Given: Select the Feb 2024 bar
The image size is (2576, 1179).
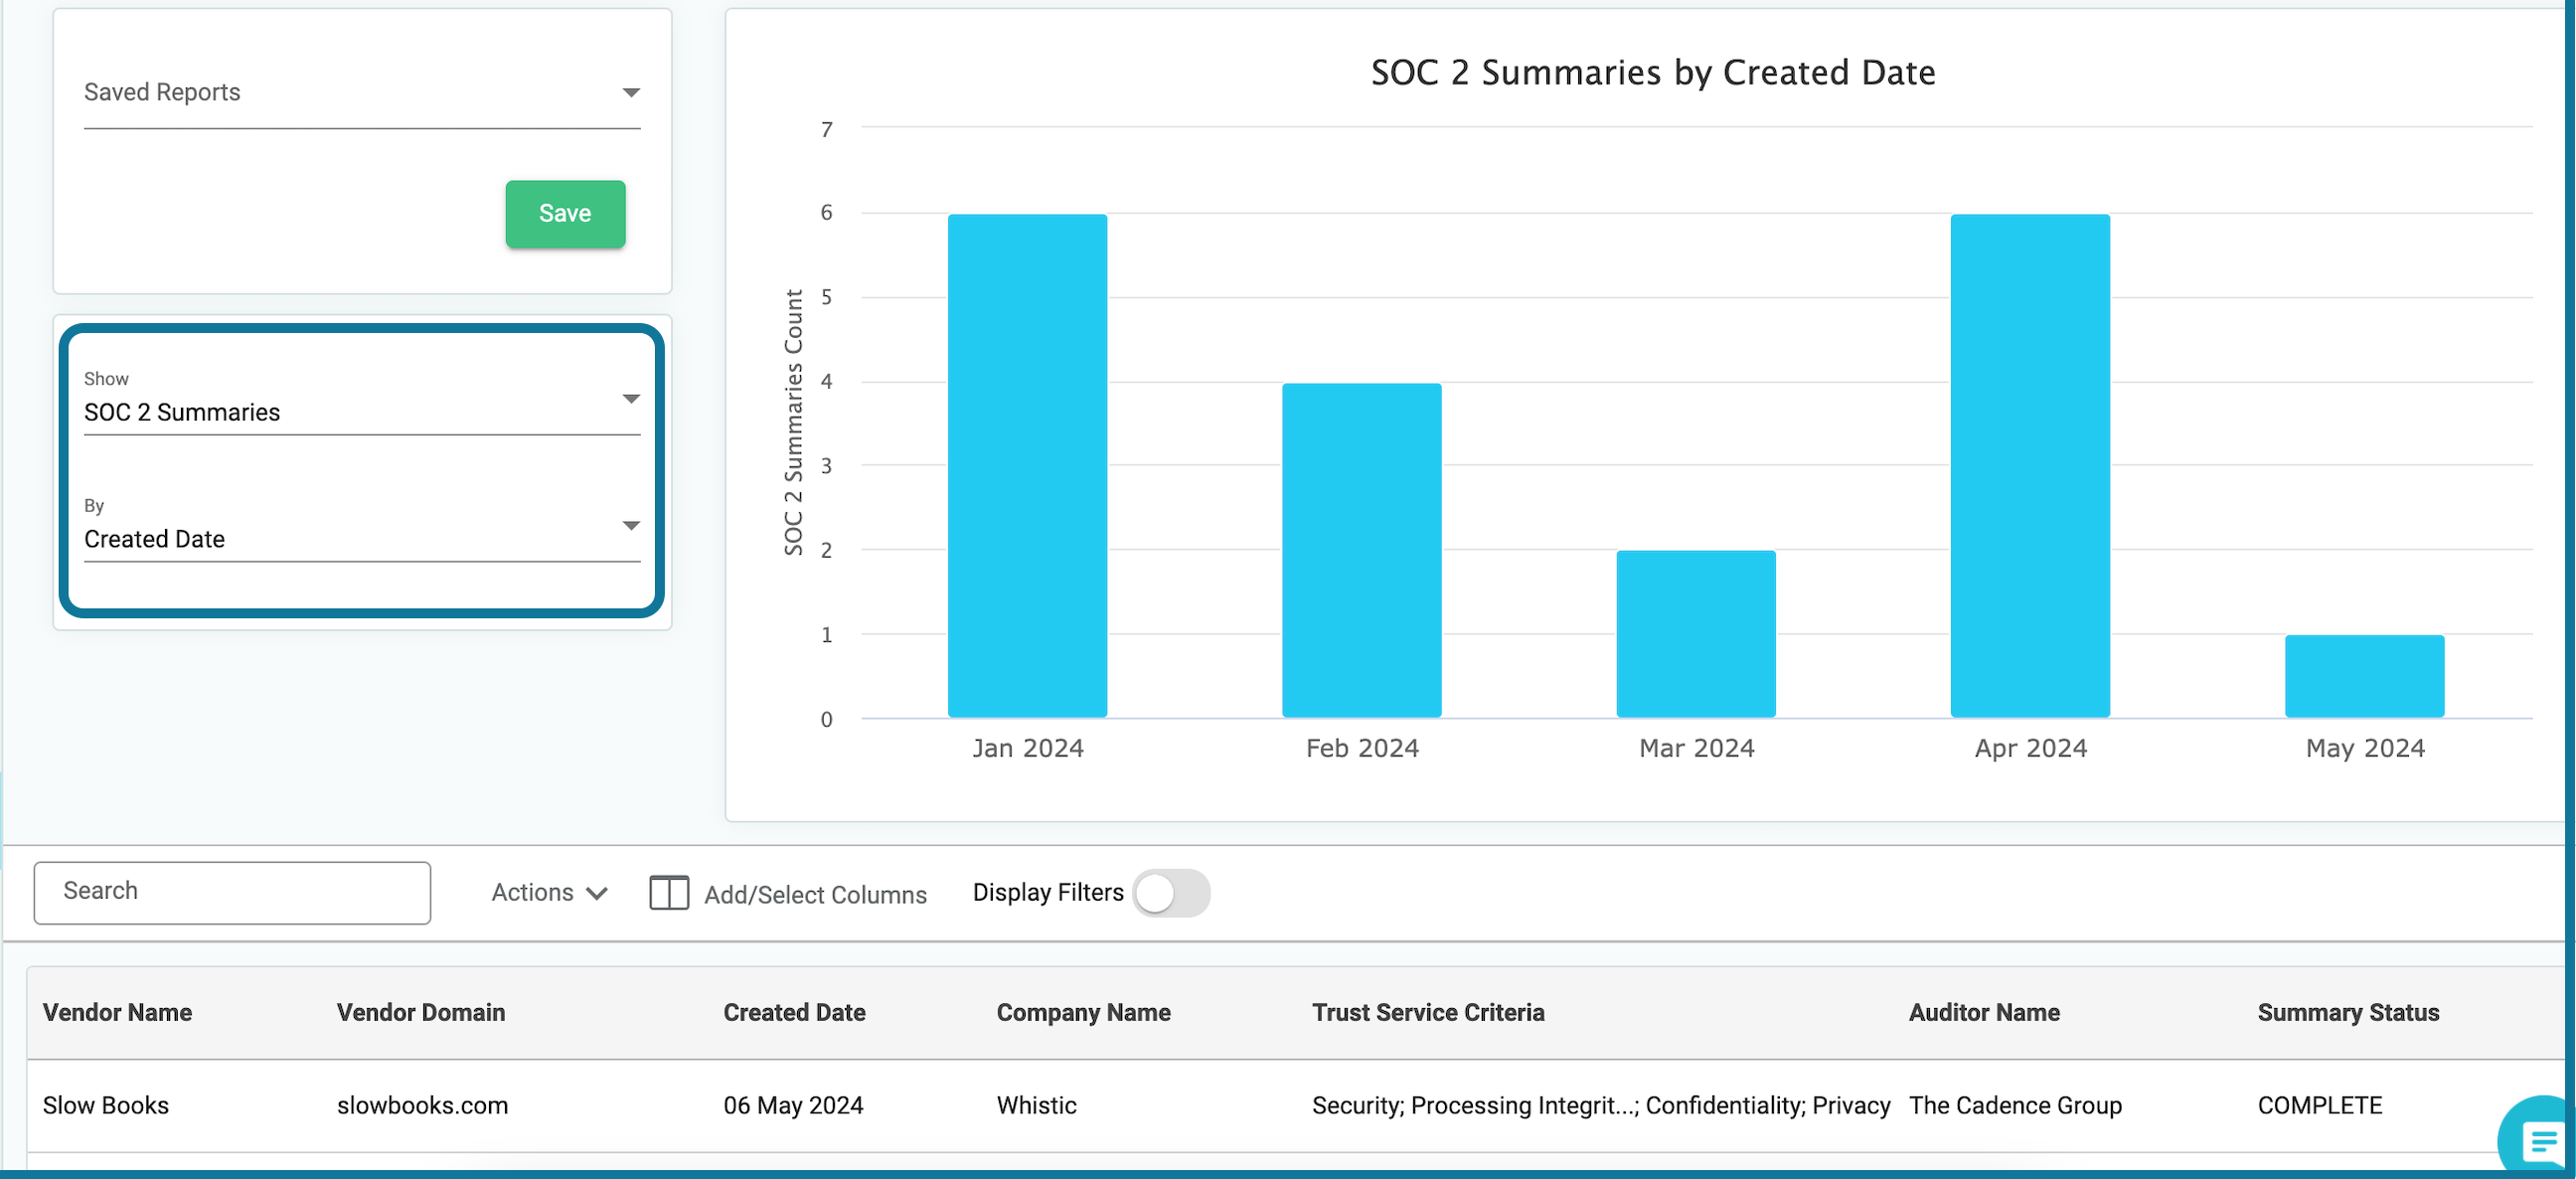Looking at the screenshot, I should coord(1361,550).
